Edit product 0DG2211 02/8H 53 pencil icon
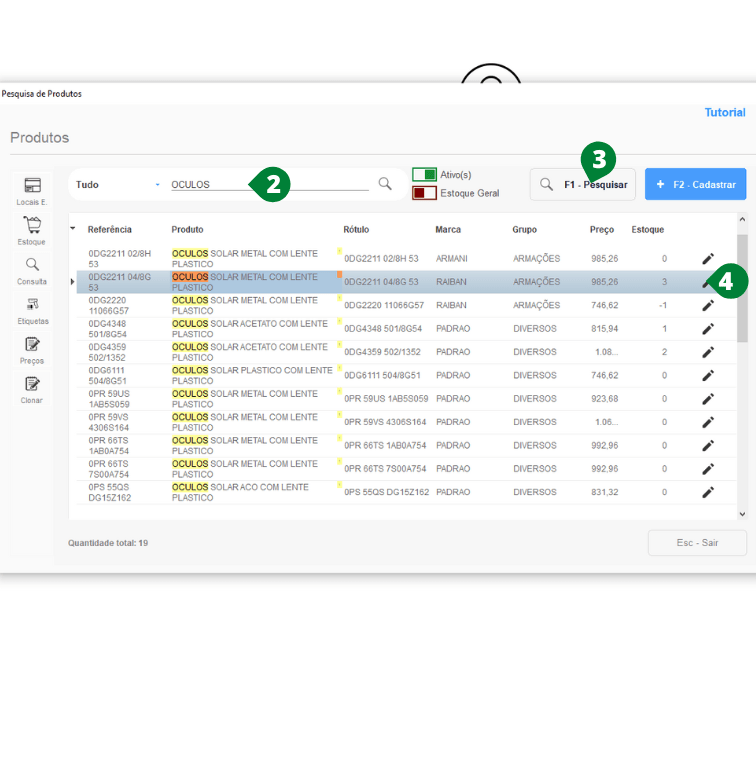756x760 pixels. 708,259
